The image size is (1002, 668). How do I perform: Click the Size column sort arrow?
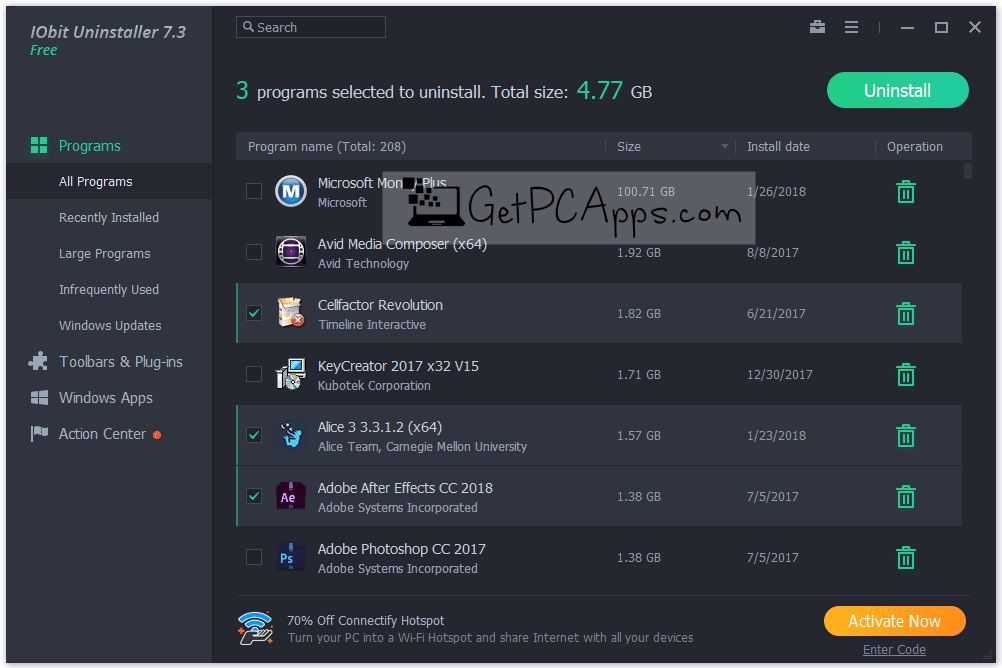pyautogui.click(x=725, y=146)
